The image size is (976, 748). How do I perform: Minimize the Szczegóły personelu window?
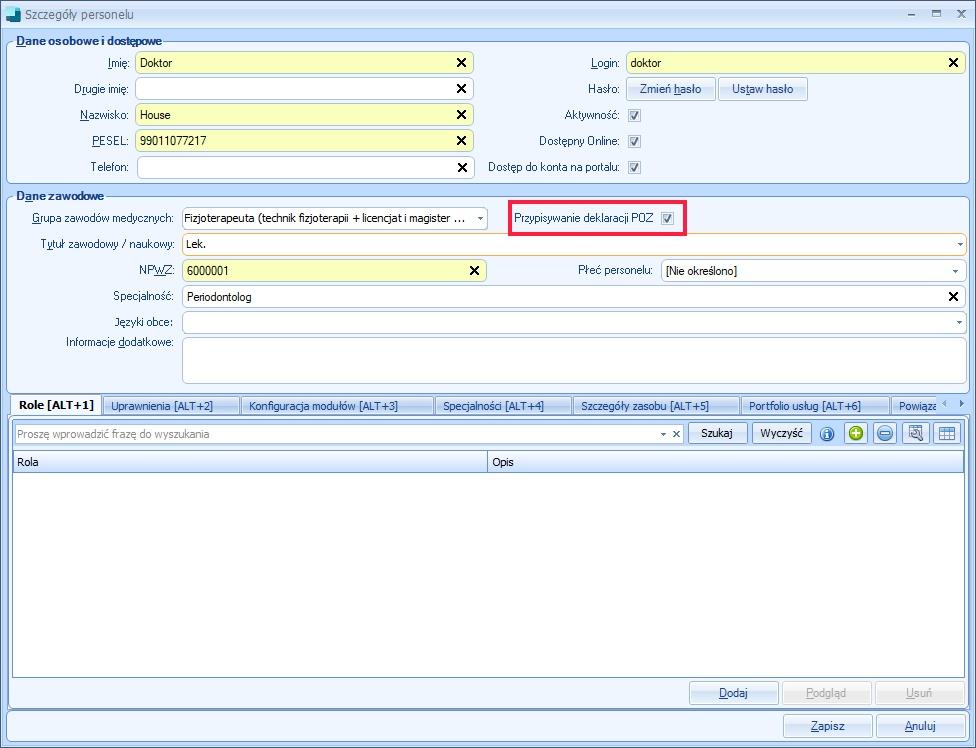pyautogui.click(x=911, y=14)
